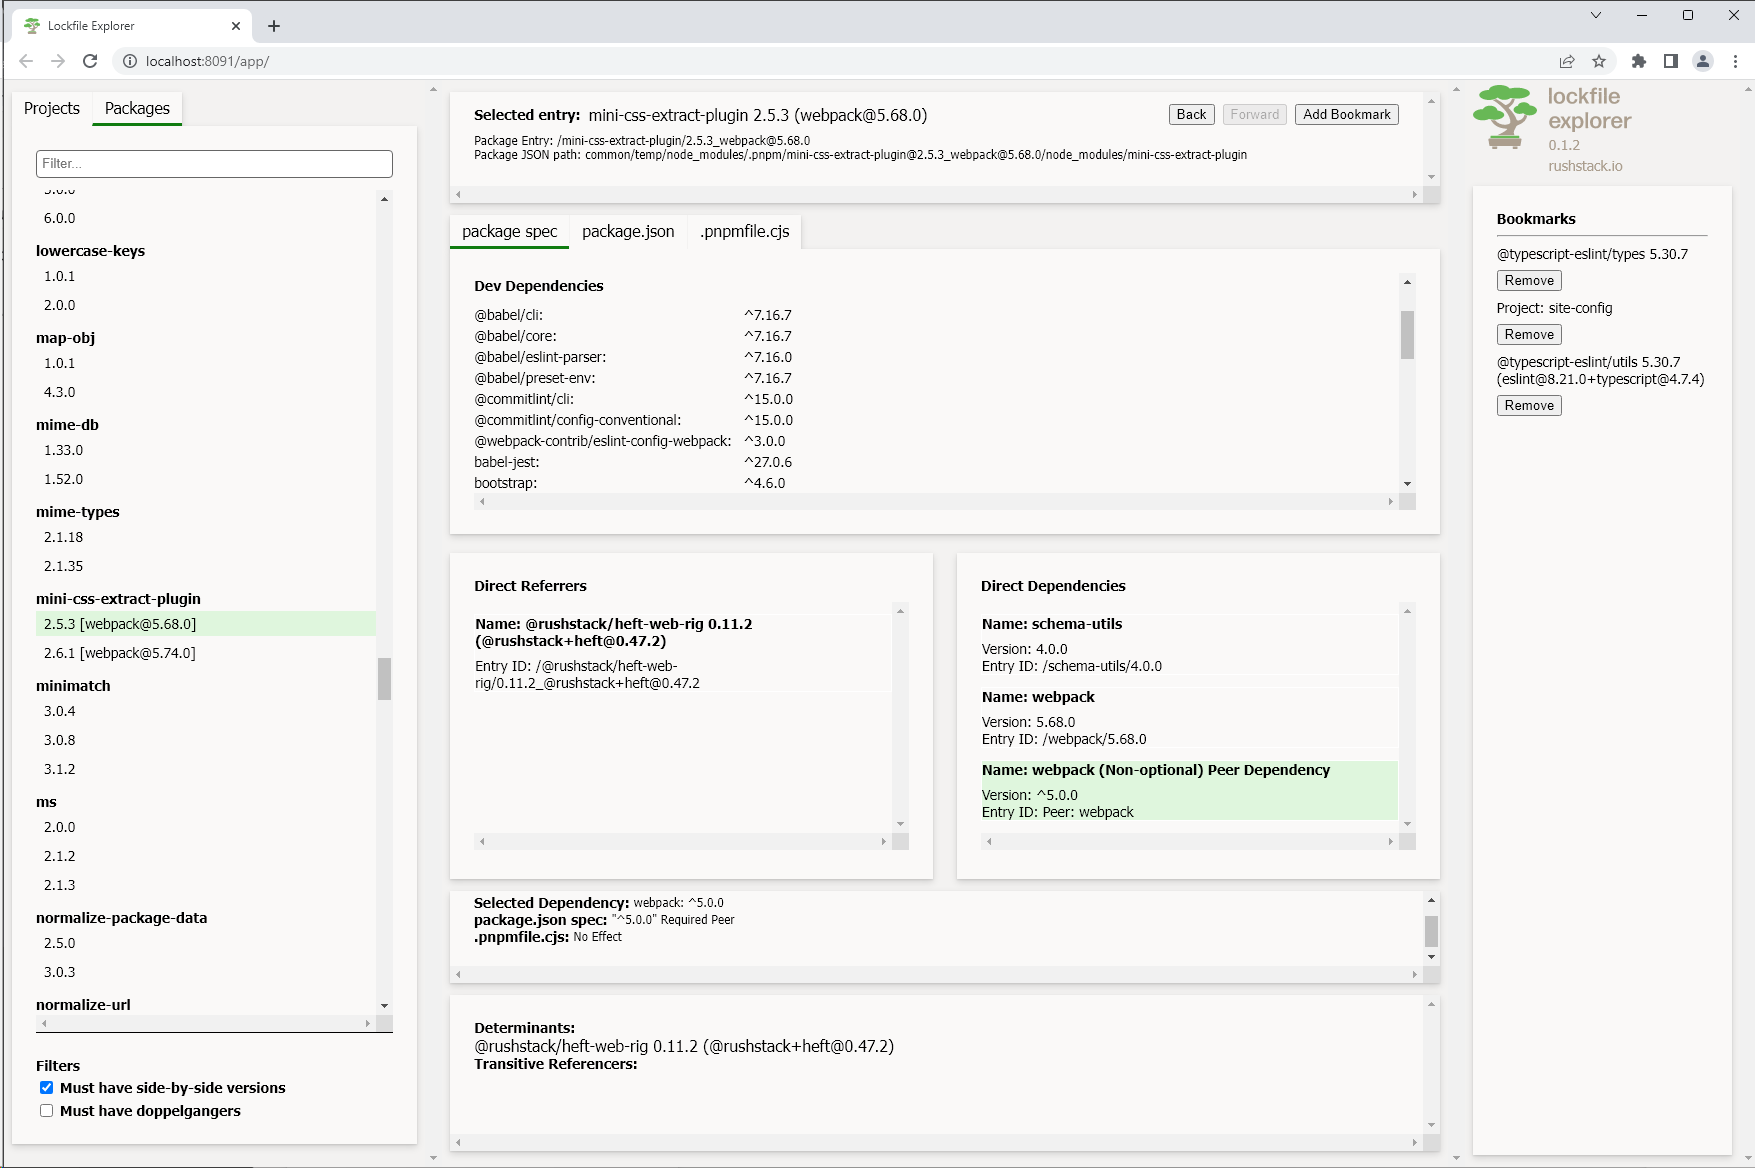Open the .pnpmfile.cjs tab

tap(745, 231)
